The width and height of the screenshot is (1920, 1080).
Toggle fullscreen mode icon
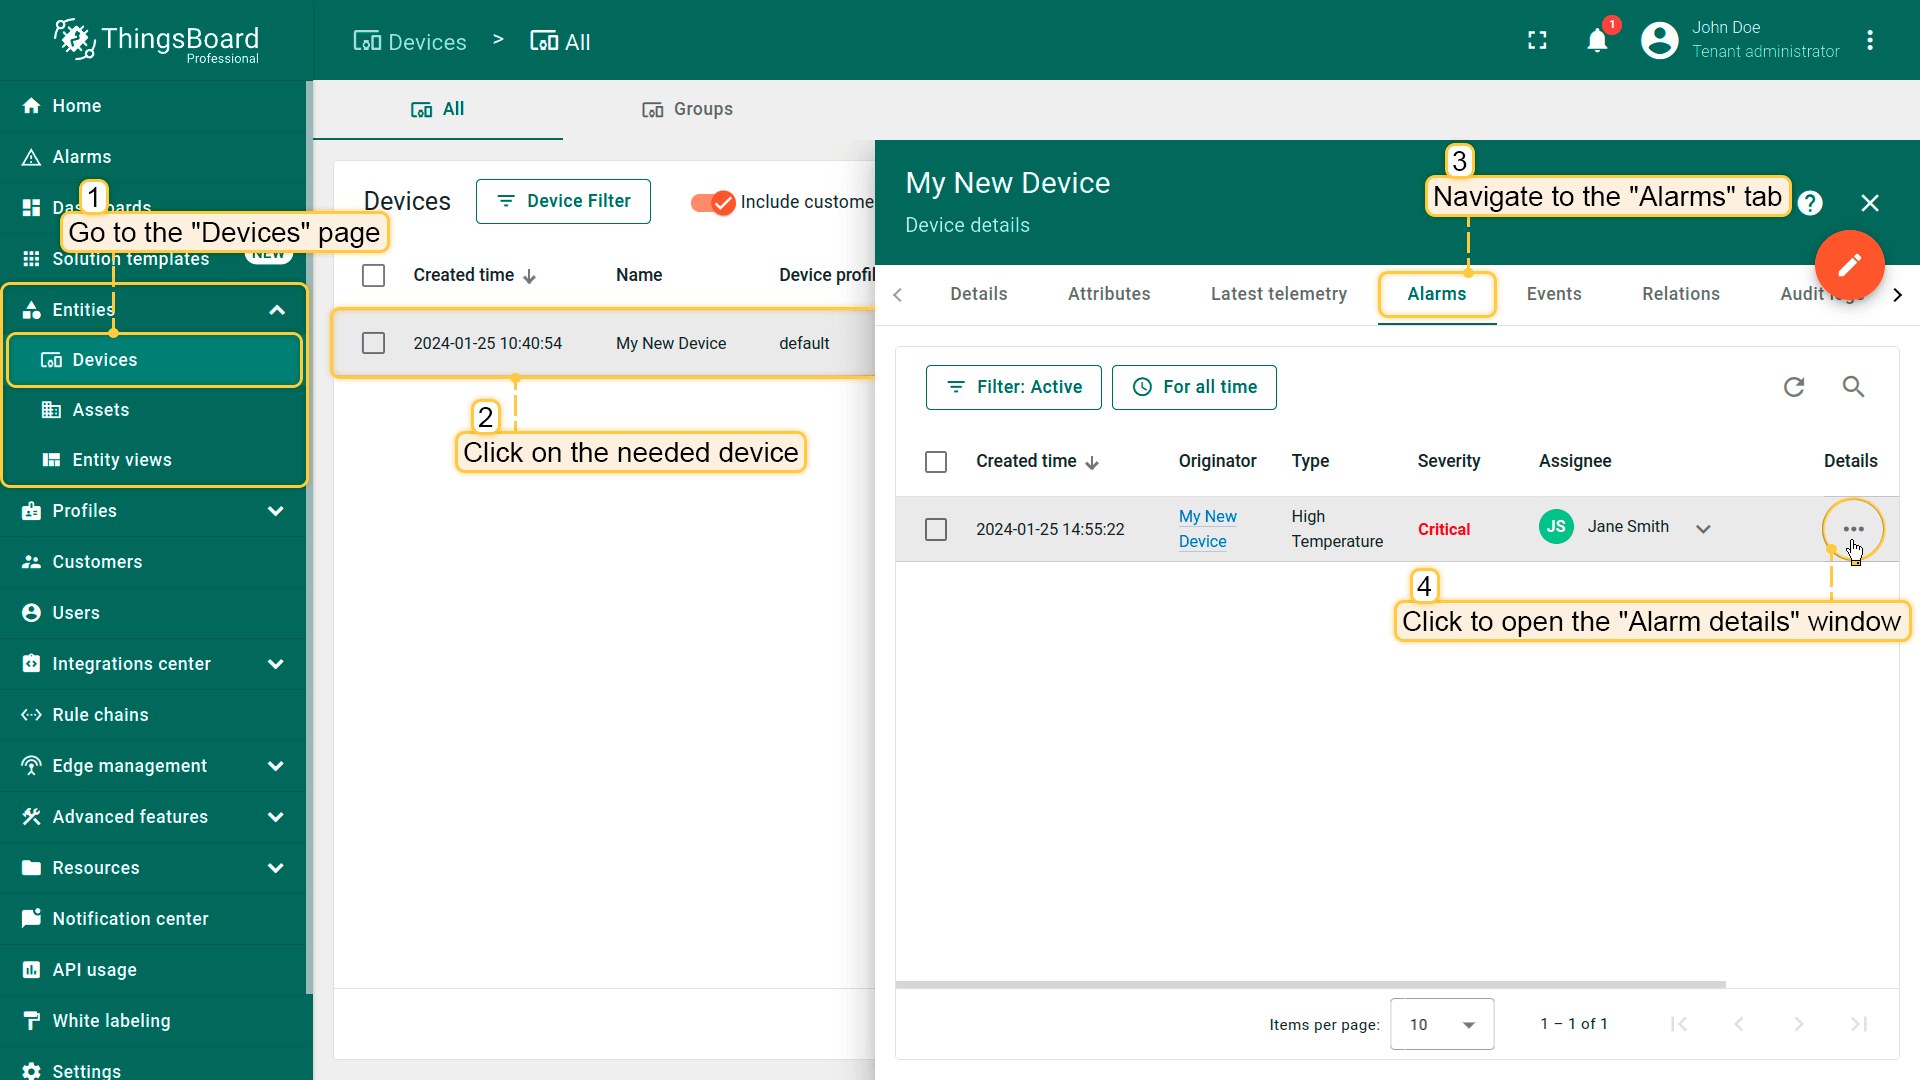pyautogui.click(x=1537, y=41)
